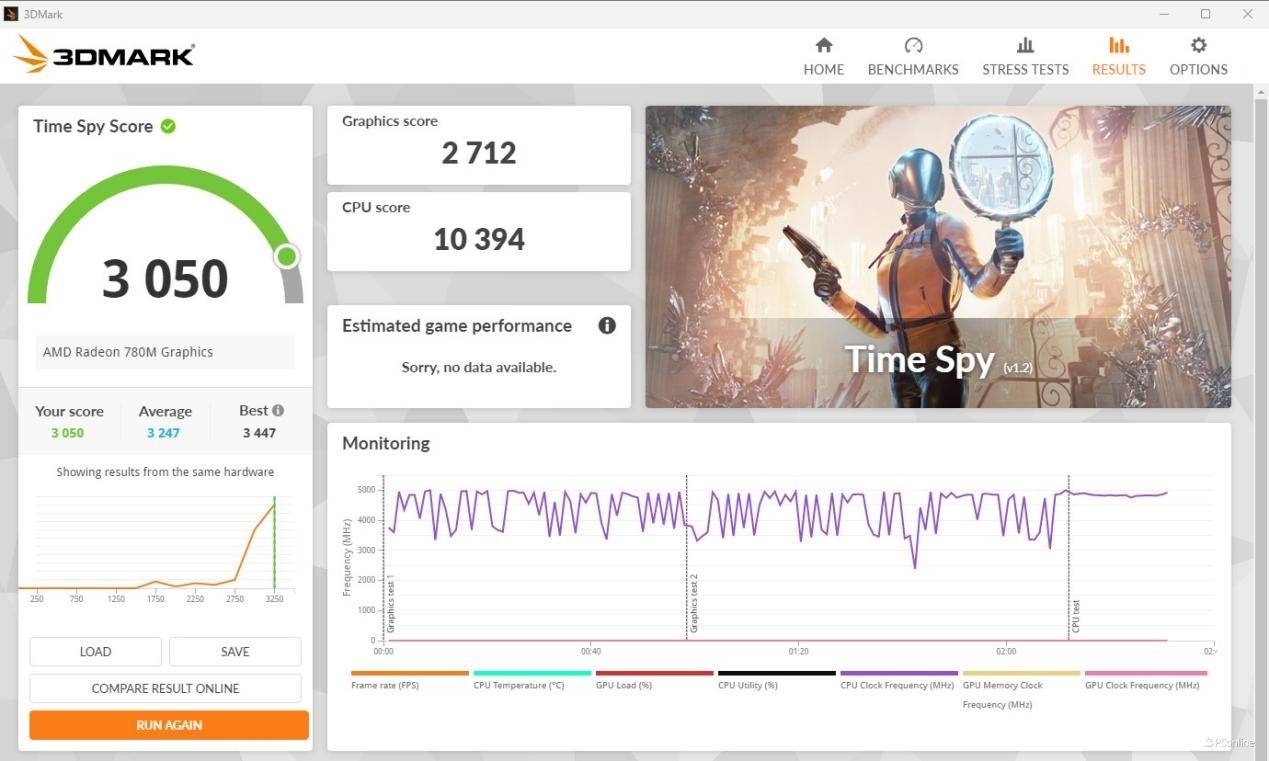Image resolution: width=1269 pixels, height=761 pixels.
Task: Switch to the STRESS TESTS tab label
Action: tap(1025, 70)
